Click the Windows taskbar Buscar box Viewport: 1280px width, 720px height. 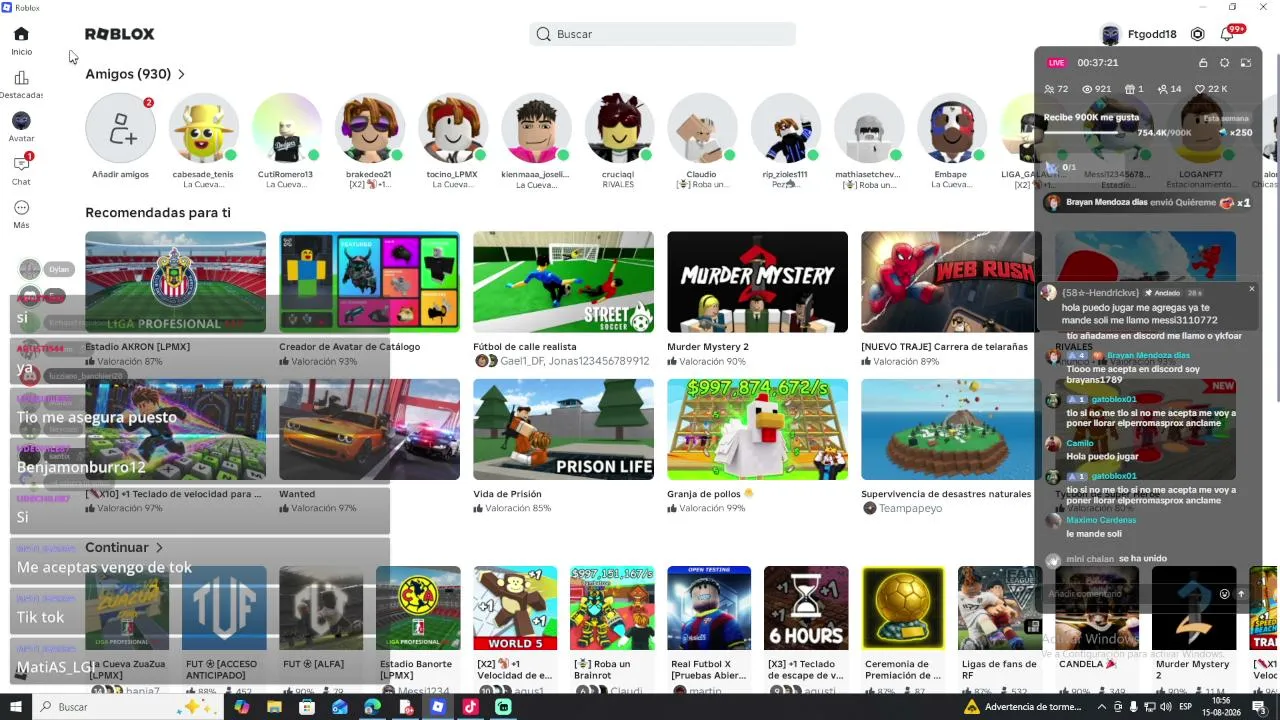coord(127,707)
